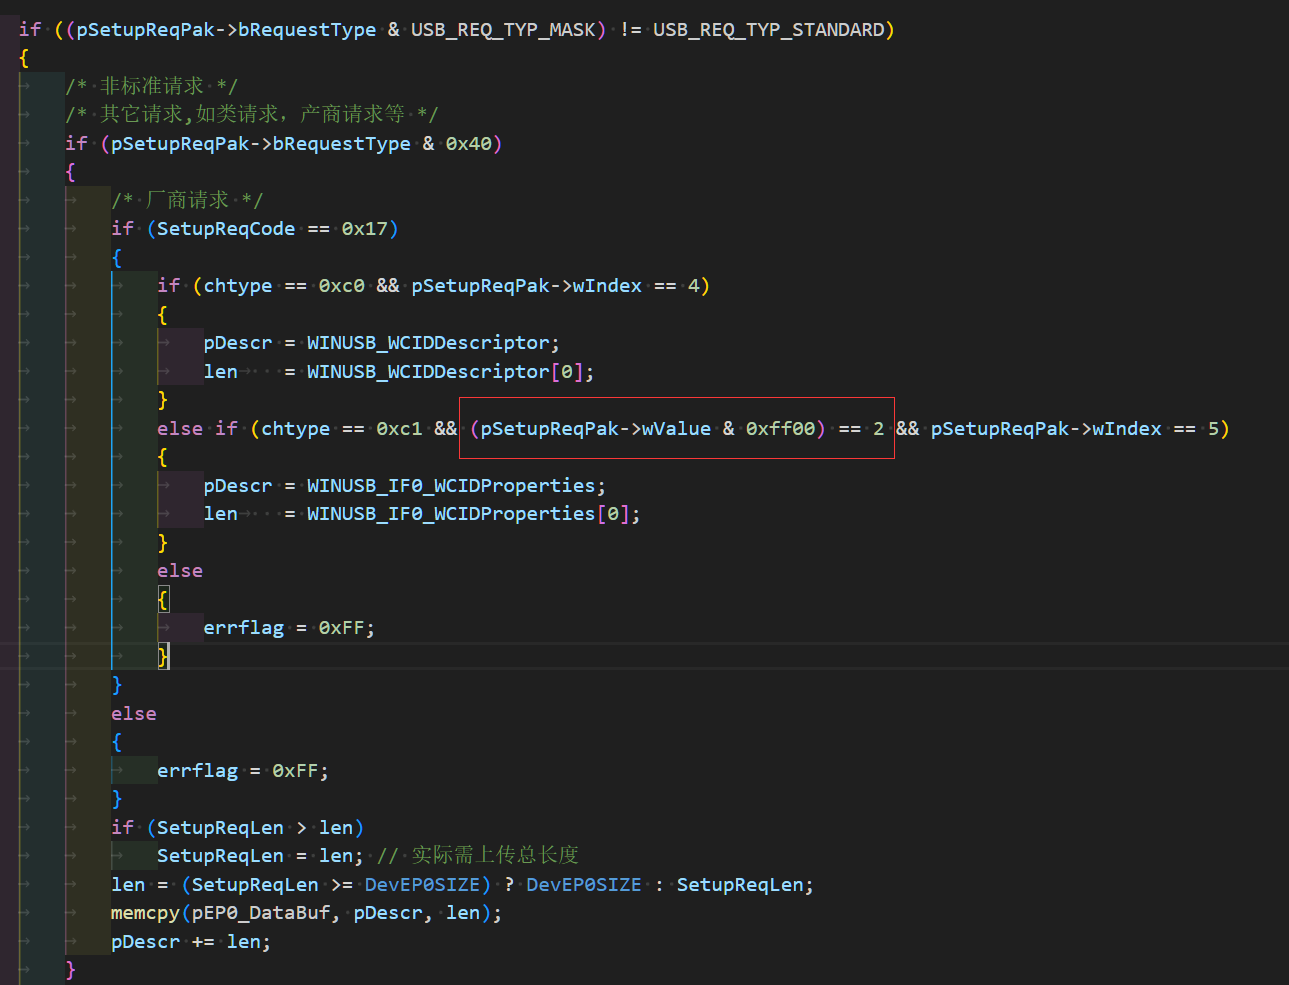Click the 非标准请求 comment line

pos(151,87)
